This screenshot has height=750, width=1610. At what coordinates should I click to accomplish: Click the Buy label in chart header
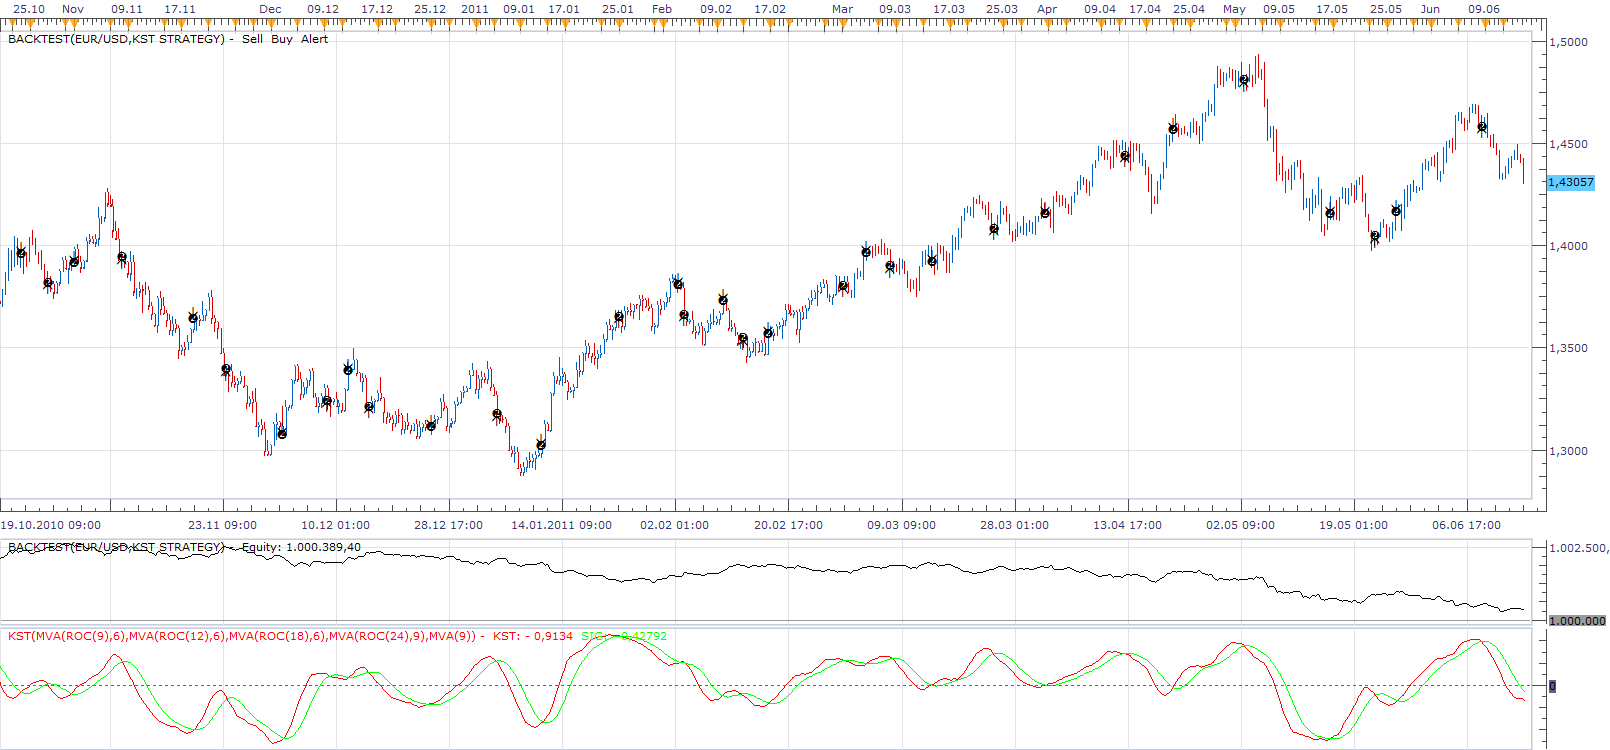click(282, 39)
